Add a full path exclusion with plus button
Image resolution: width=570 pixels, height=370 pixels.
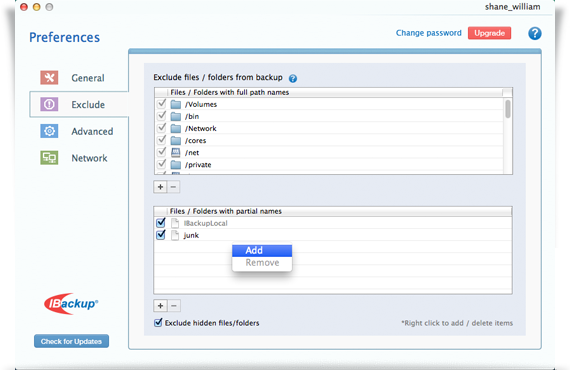[160, 187]
